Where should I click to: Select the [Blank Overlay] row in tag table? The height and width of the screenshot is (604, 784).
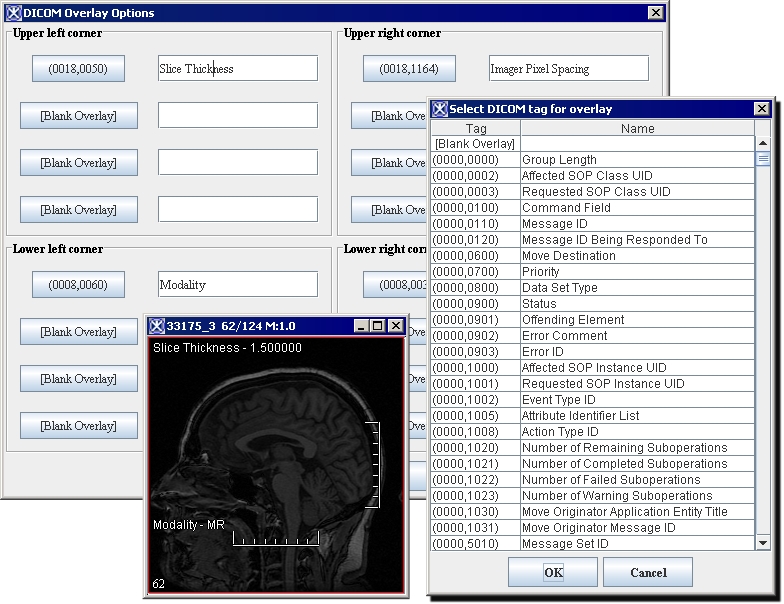pos(475,144)
